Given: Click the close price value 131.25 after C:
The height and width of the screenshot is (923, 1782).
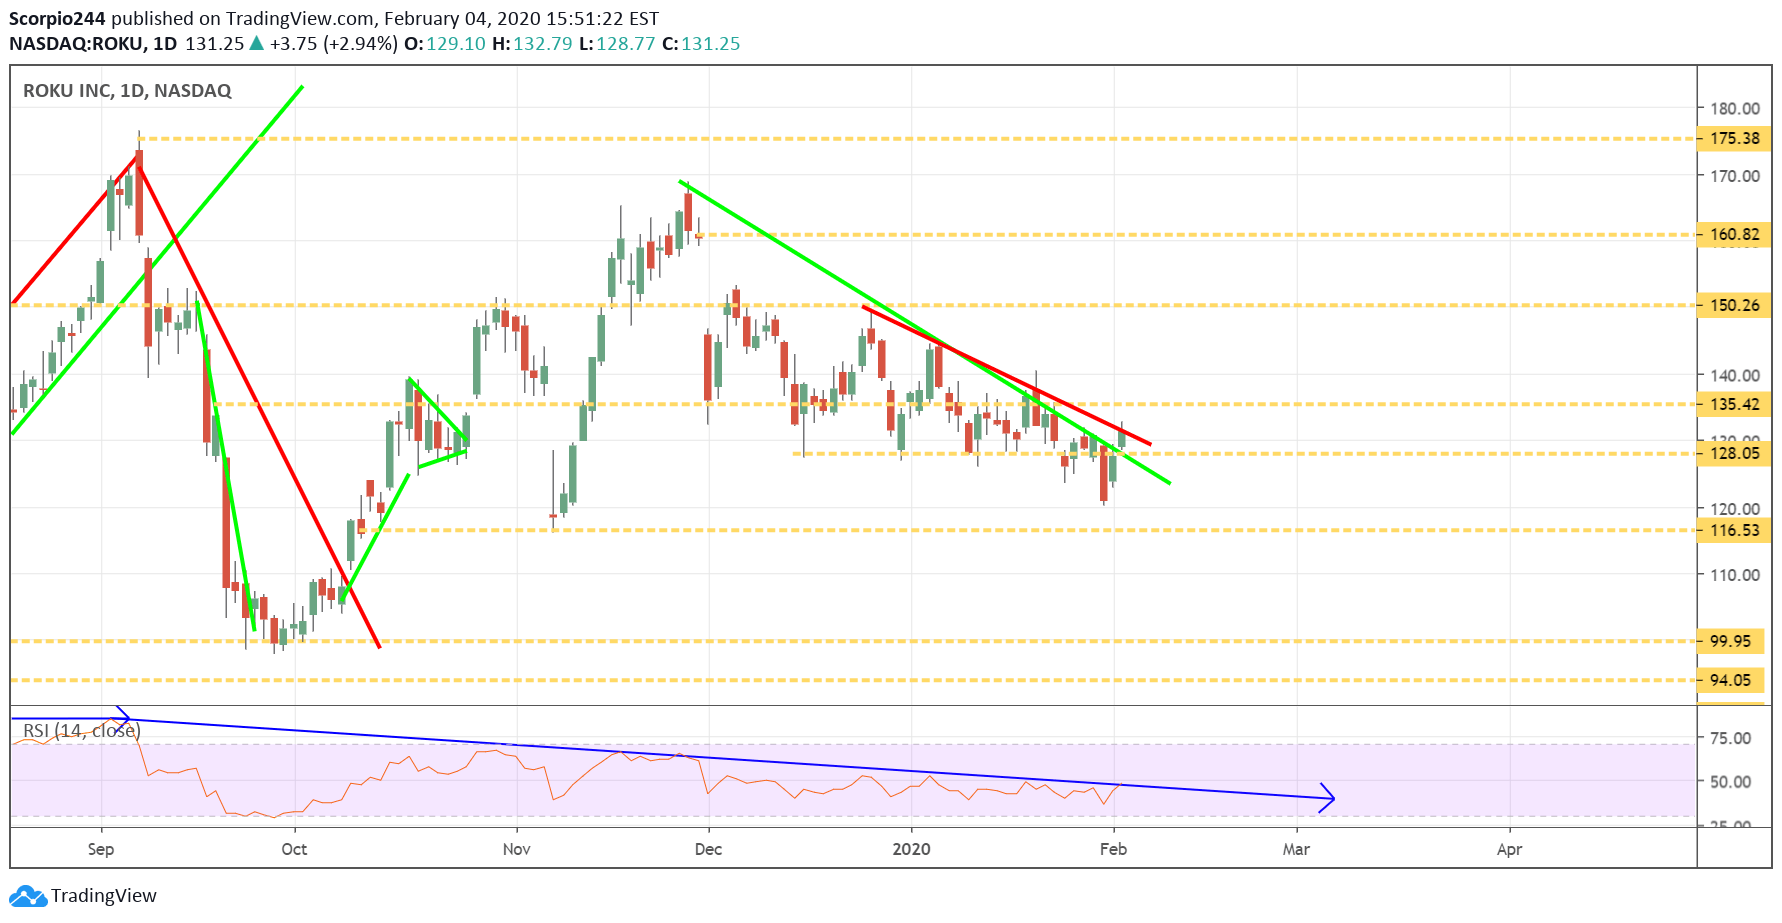Looking at the screenshot, I should [711, 44].
